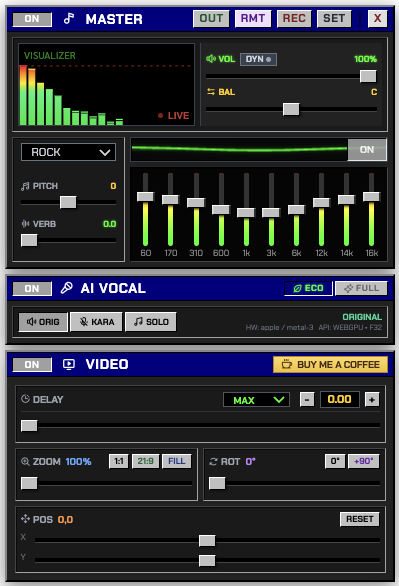The height and width of the screenshot is (586, 399).
Task: Click the 3k EQ band fader
Action: 271,213
